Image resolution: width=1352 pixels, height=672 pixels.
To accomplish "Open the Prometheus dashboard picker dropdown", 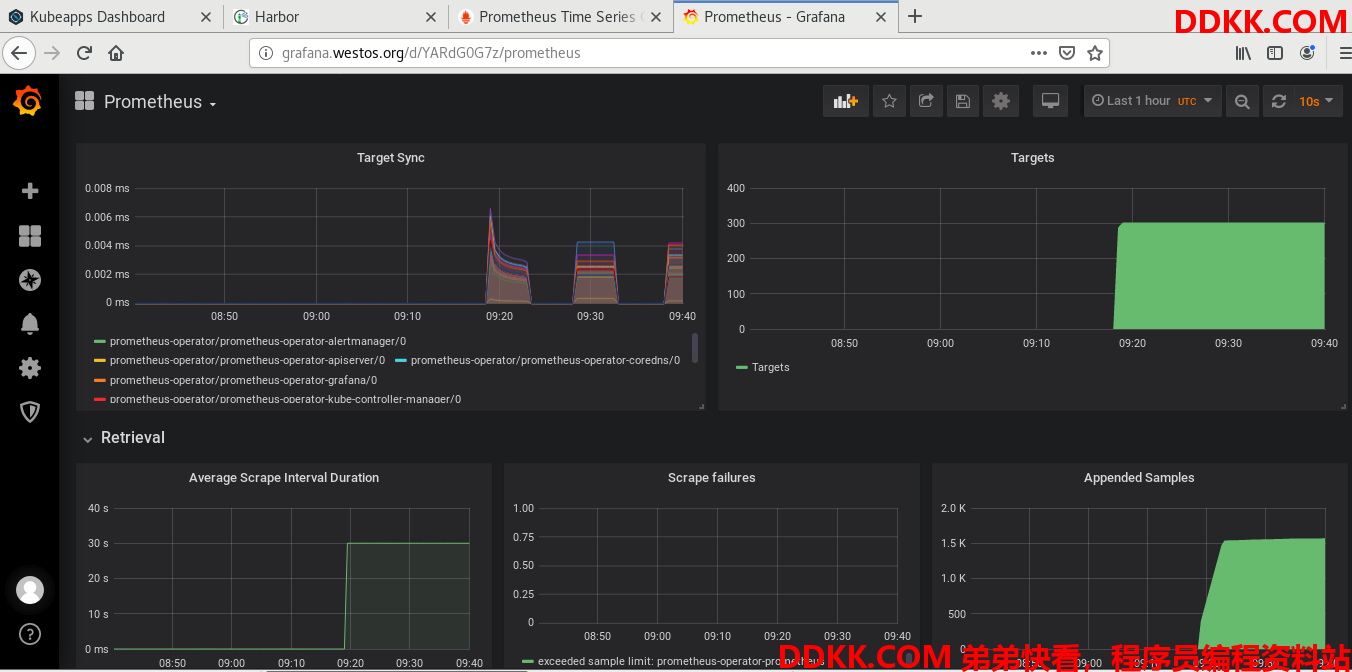I will (x=160, y=102).
